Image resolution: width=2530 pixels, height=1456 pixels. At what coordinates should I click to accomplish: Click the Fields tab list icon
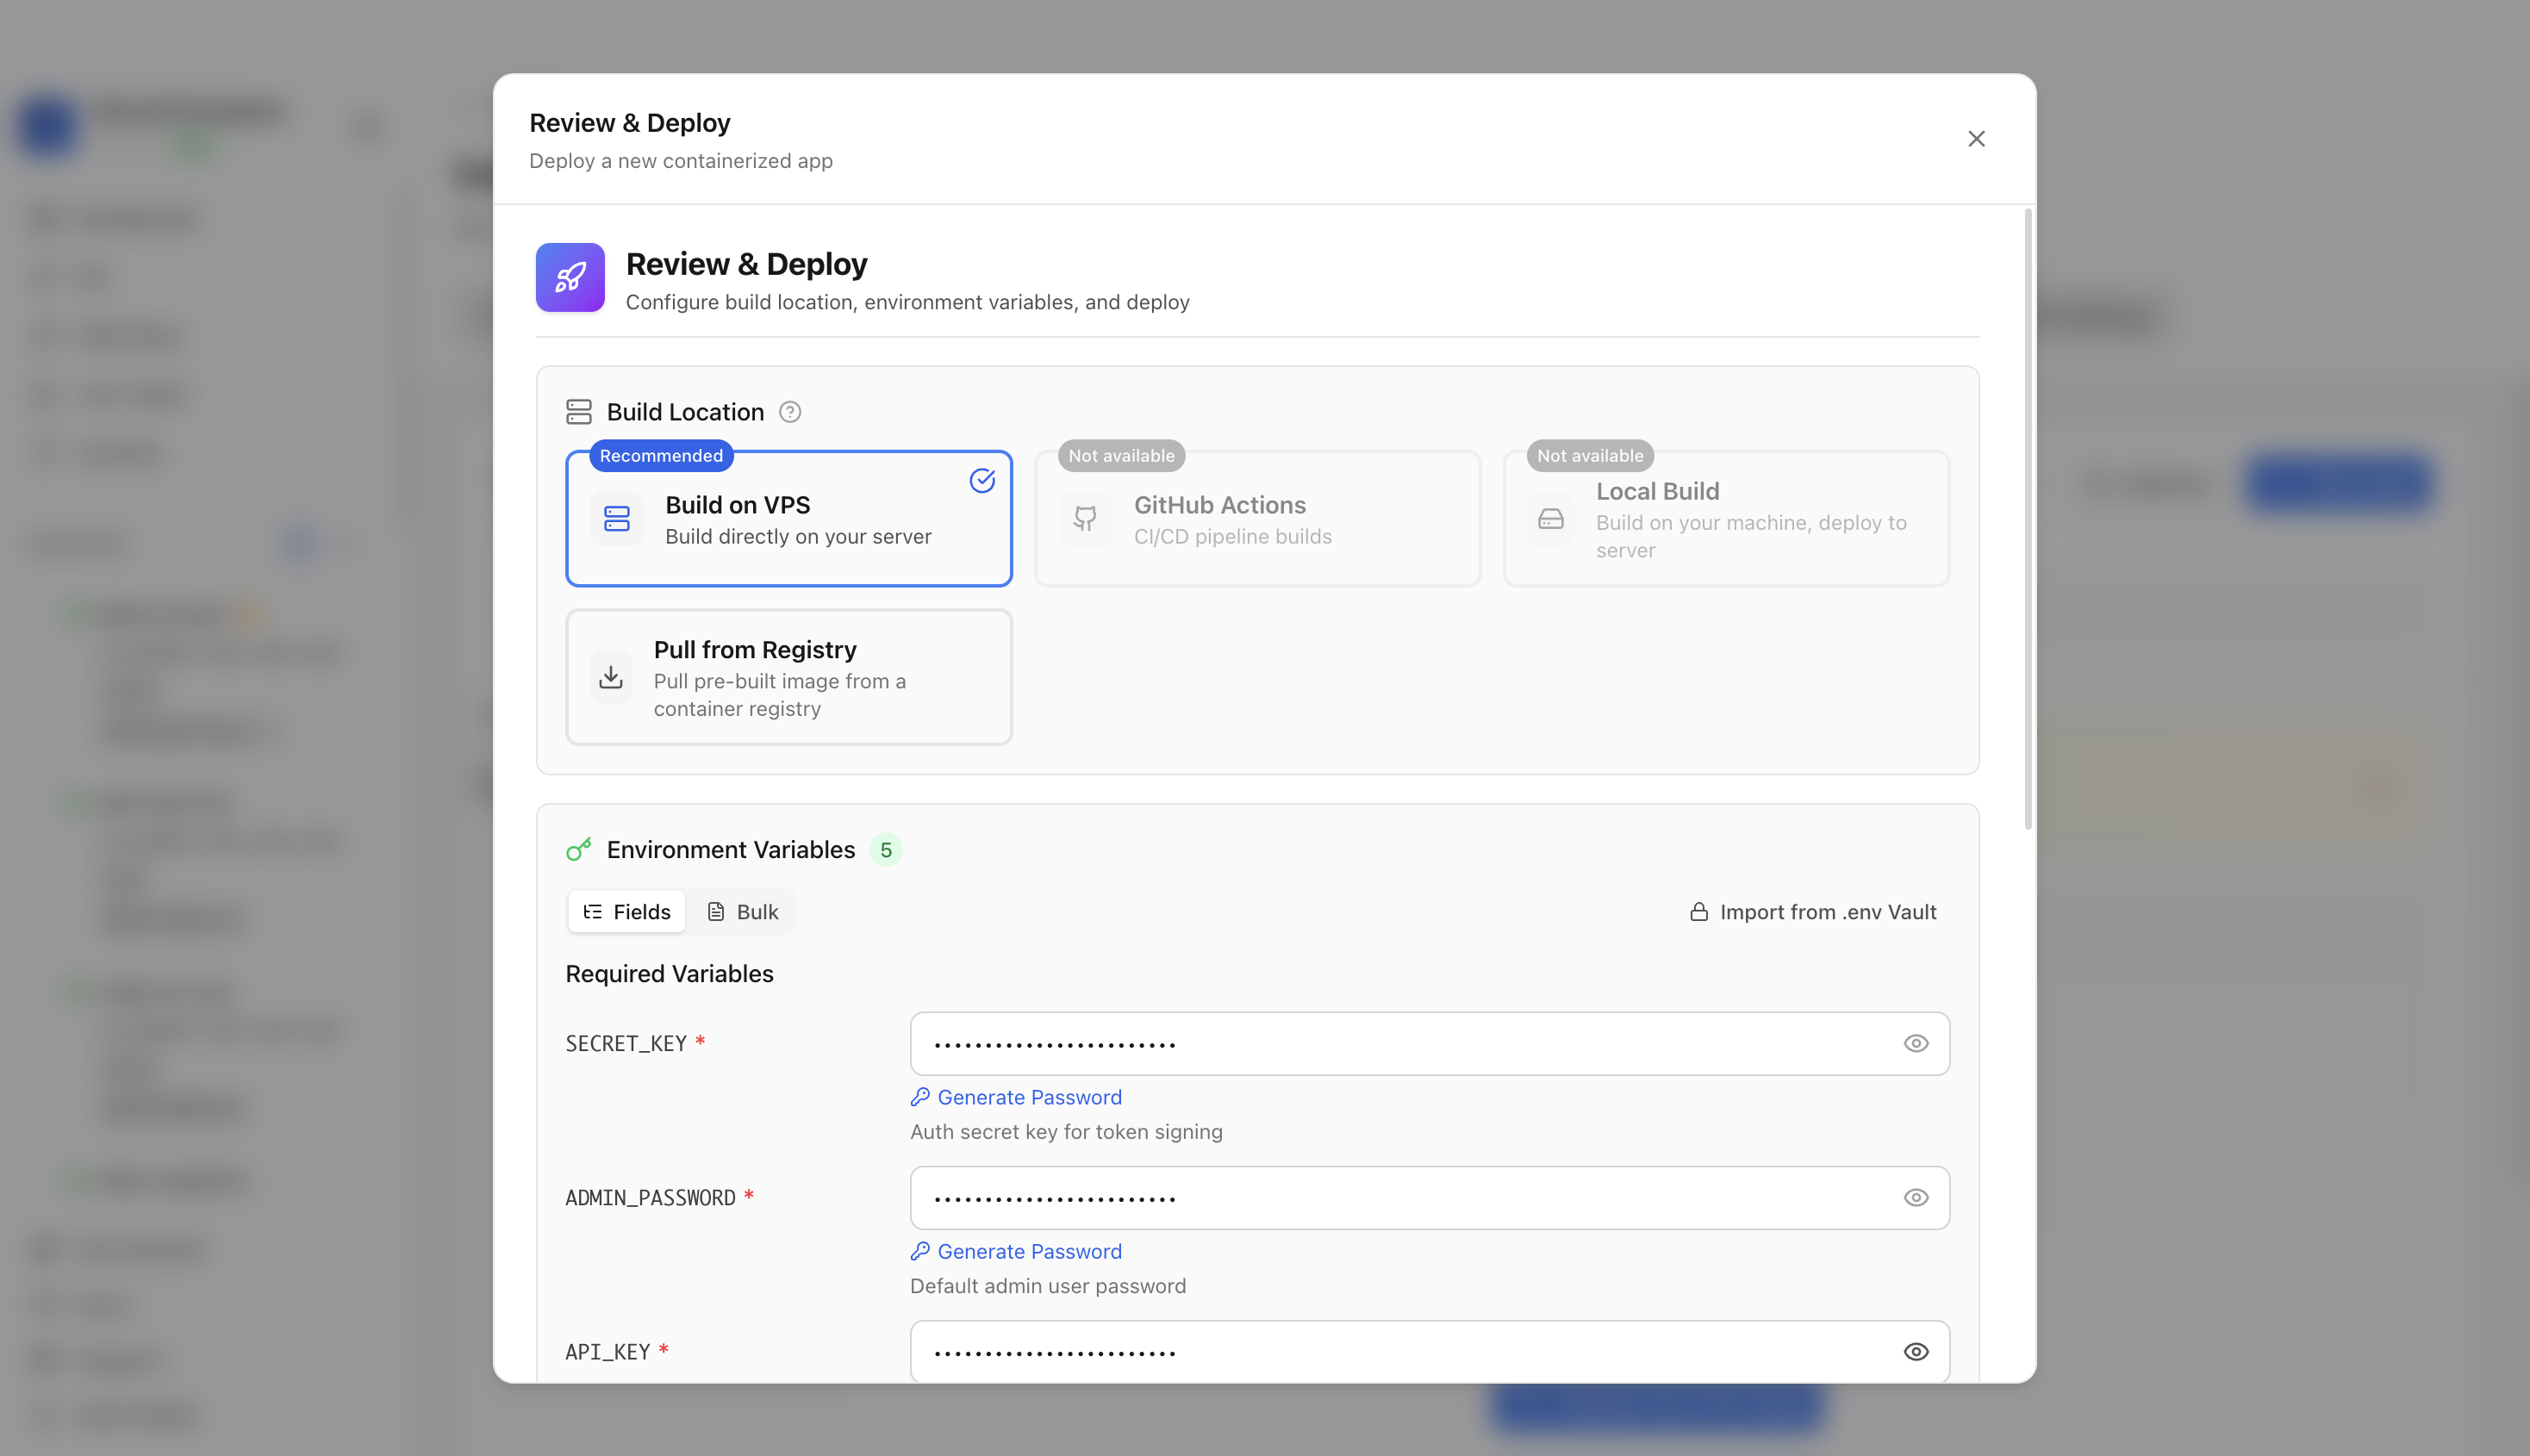pyautogui.click(x=593, y=912)
